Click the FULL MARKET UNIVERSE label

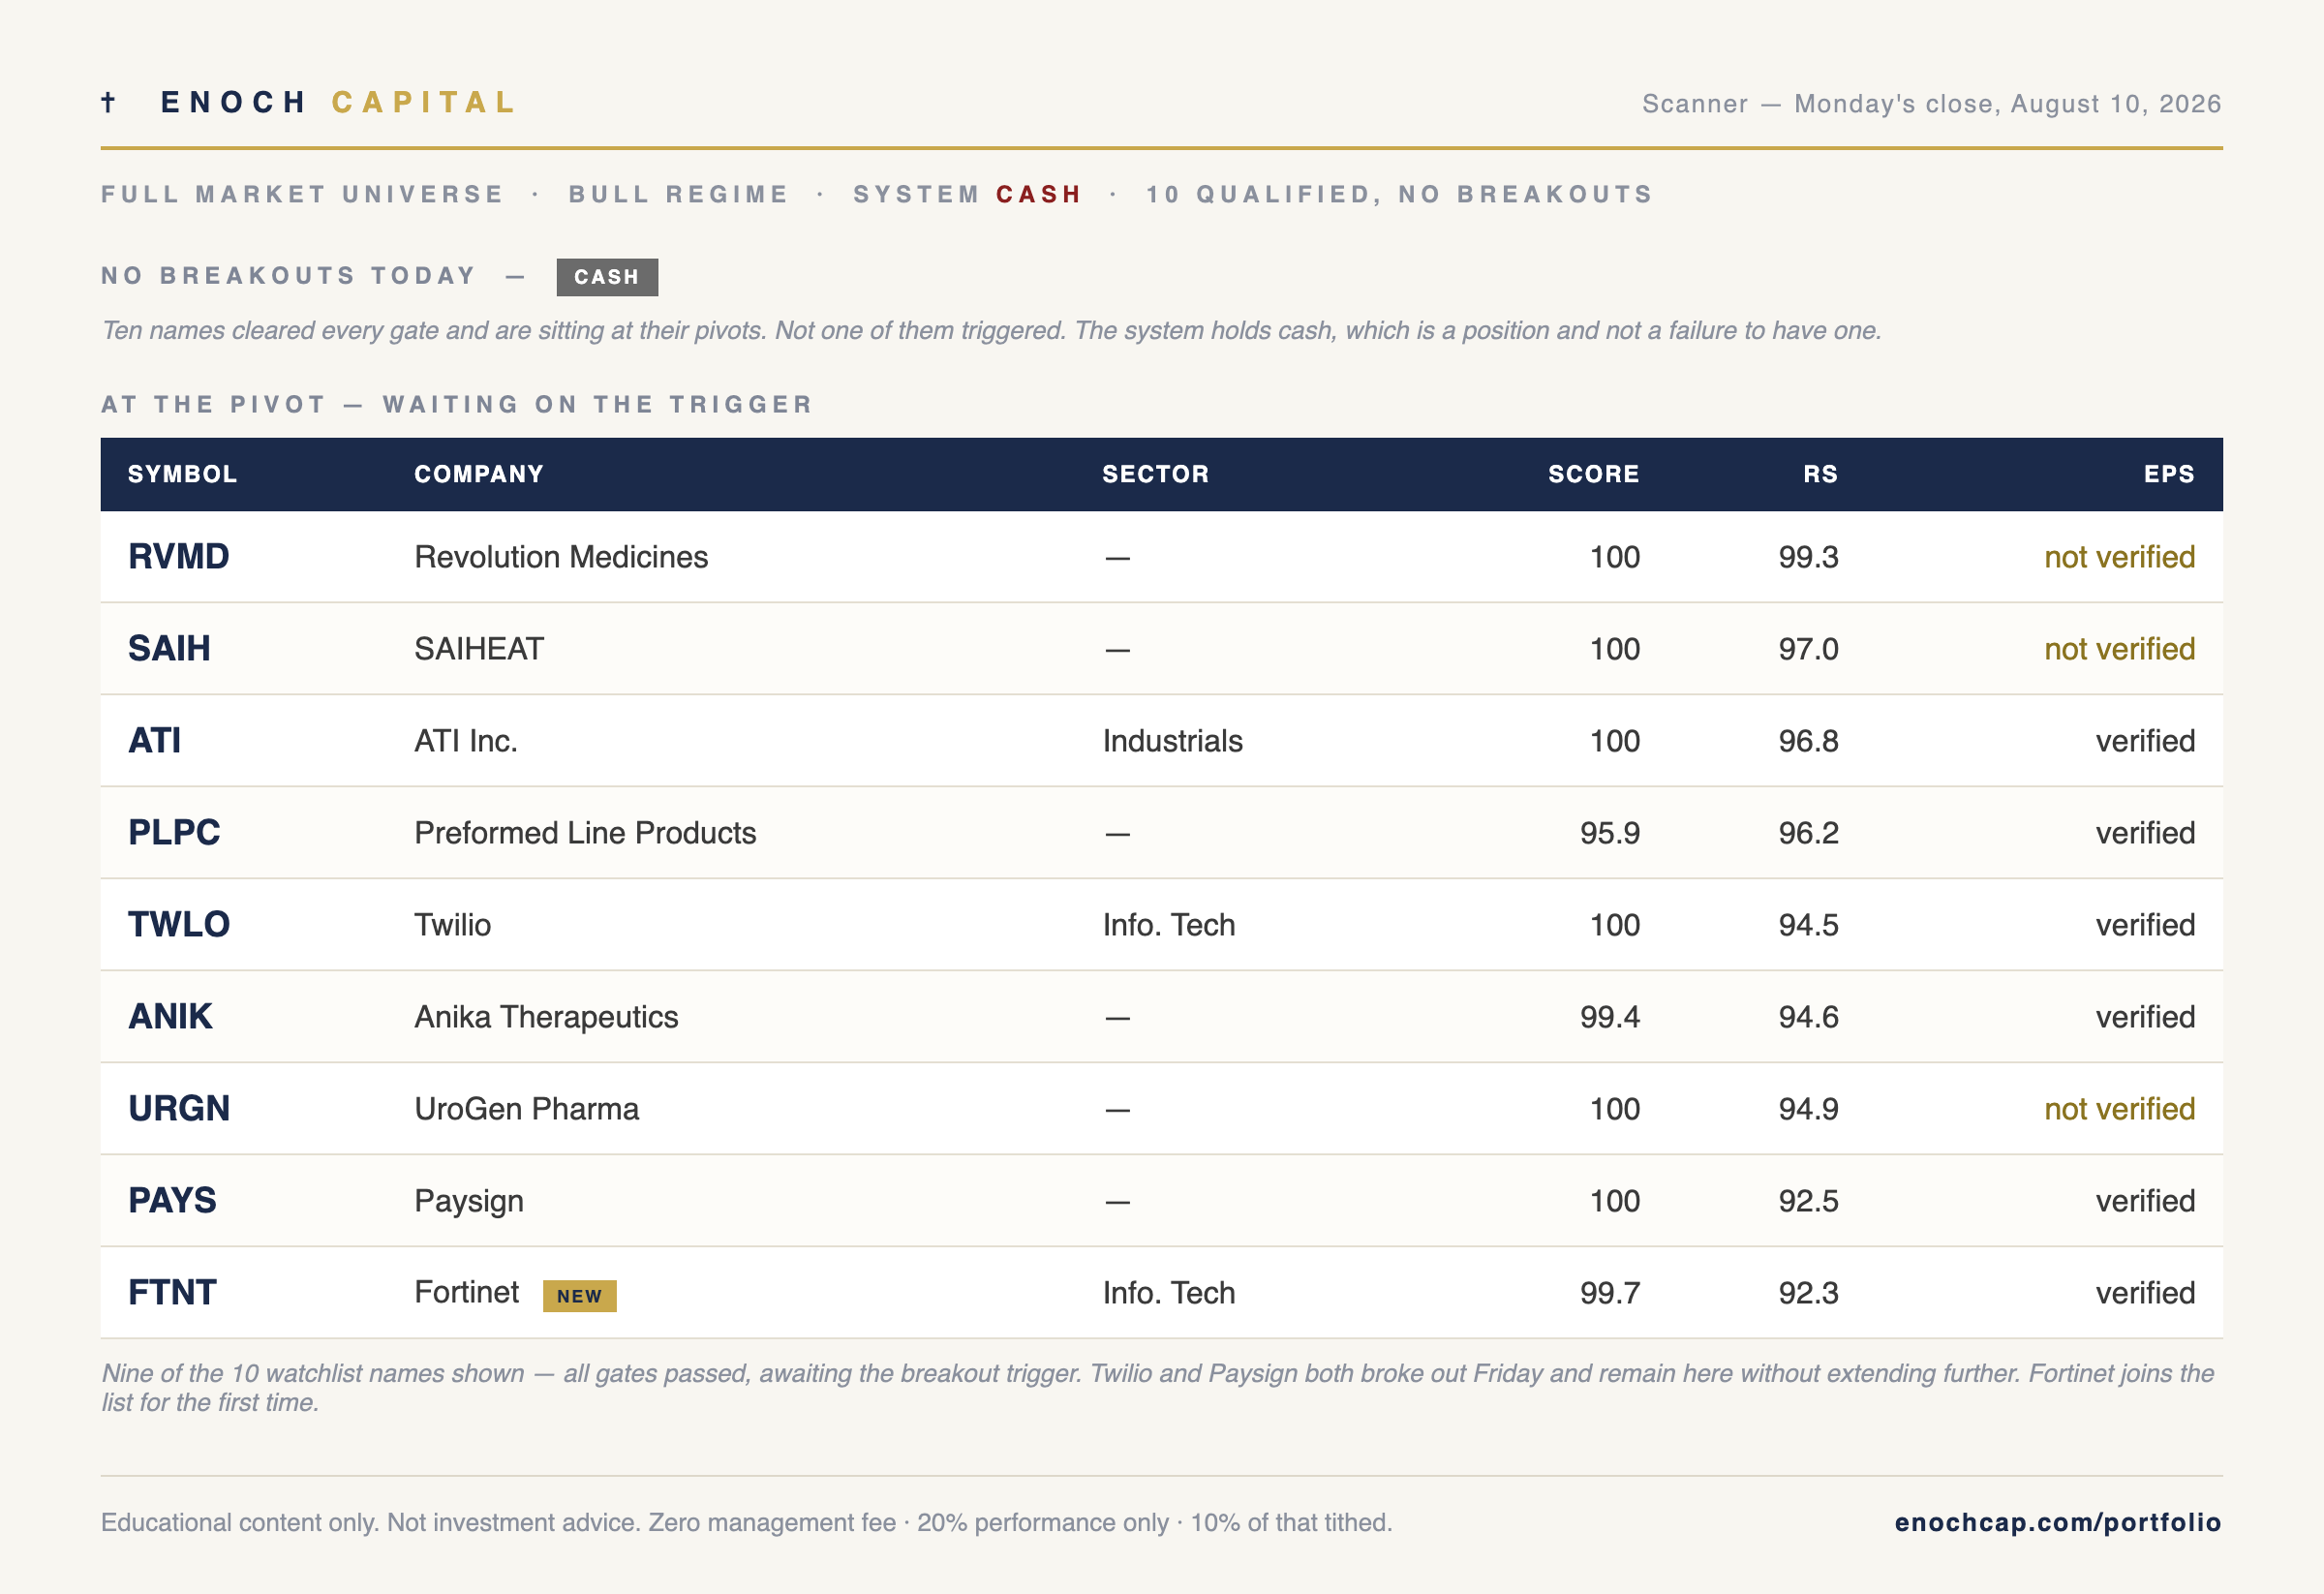pyautogui.click(x=302, y=194)
